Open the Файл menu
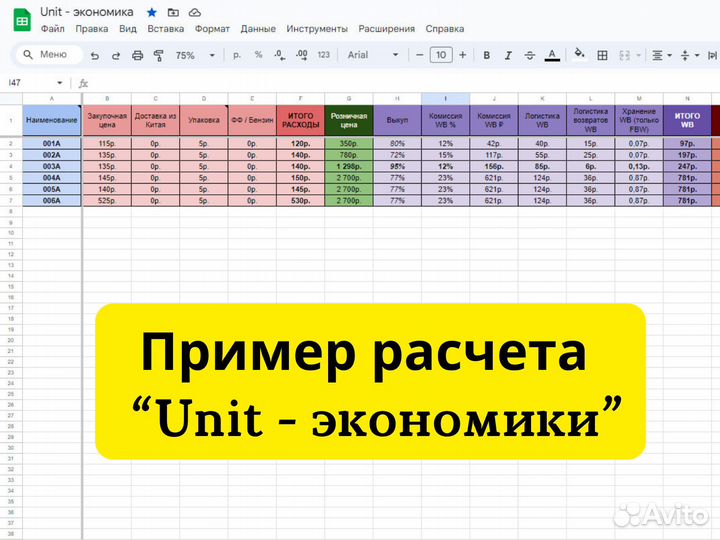 point(53,28)
